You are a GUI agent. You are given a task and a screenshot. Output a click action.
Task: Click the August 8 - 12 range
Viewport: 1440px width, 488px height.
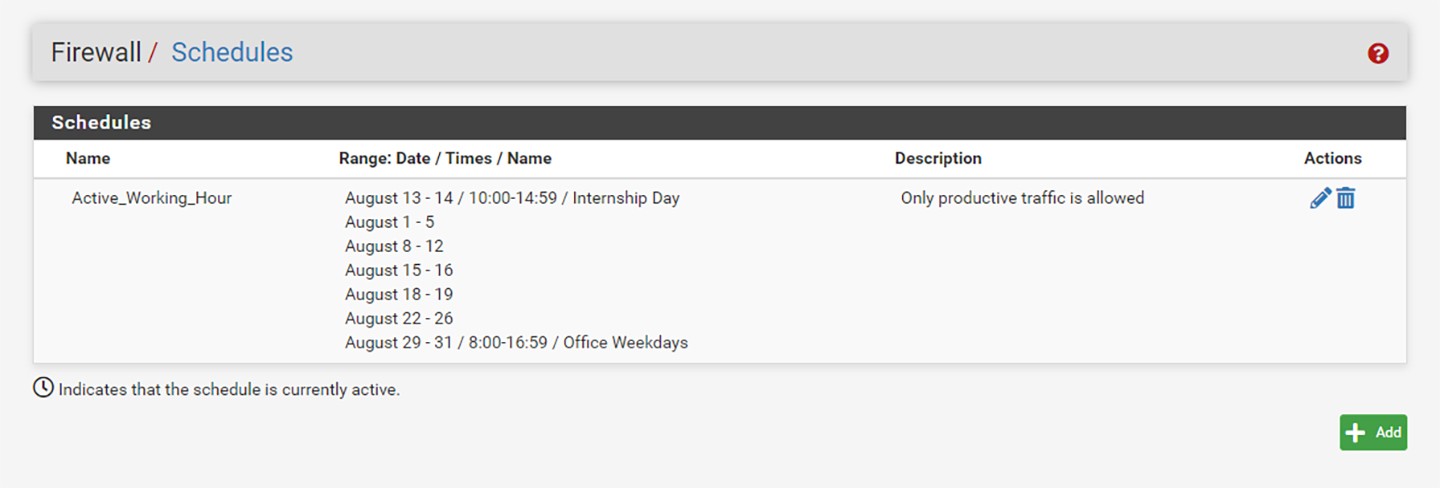coord(394,246)
